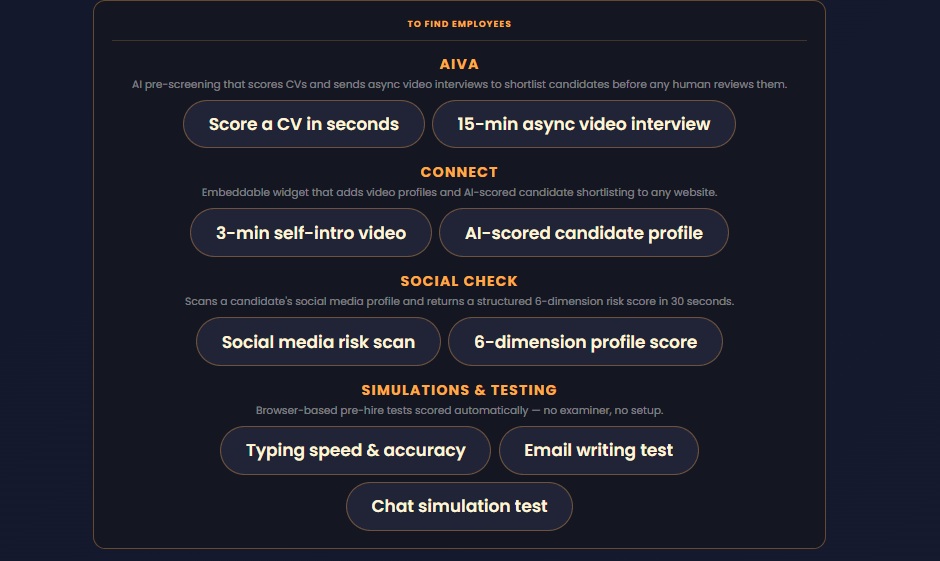Viewport: 940px width, 561px height.
Task: Click the Browser-based pre-hire tests description
Action: pyautogui.click(x=459, y=411)
